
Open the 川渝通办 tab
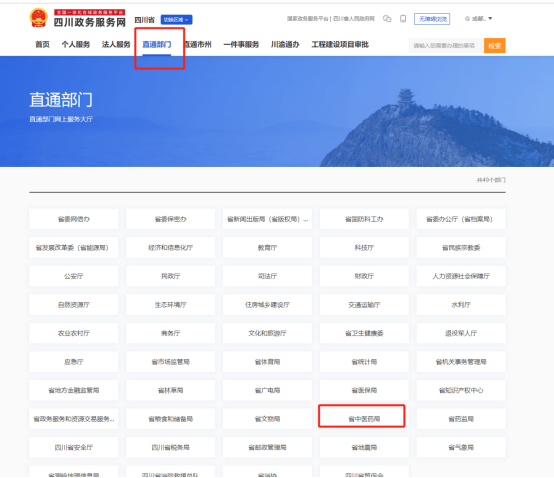pos(285,45)
